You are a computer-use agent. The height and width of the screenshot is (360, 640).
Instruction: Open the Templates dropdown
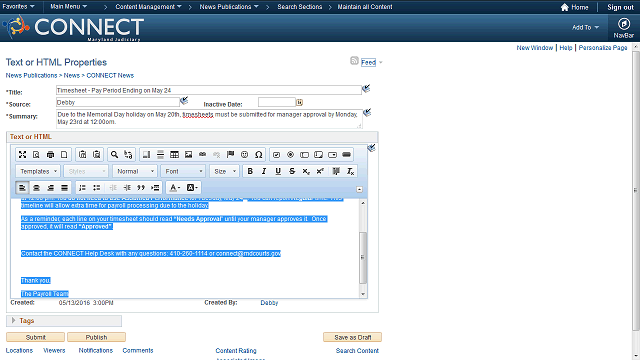pos(38,171)
